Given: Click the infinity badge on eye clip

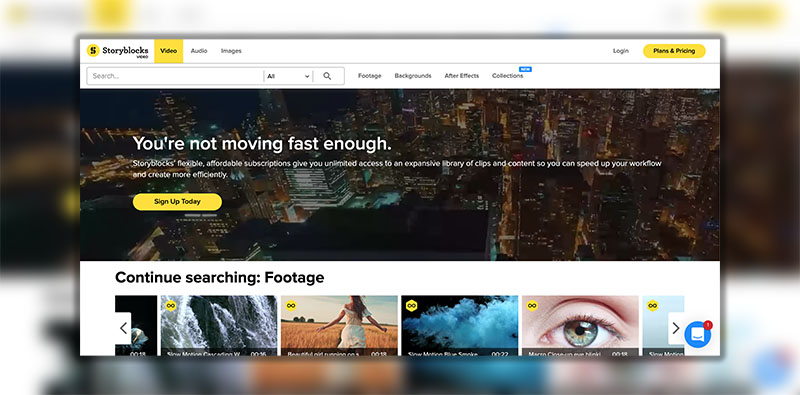Looking at the screenshot, I should point(532,305).
